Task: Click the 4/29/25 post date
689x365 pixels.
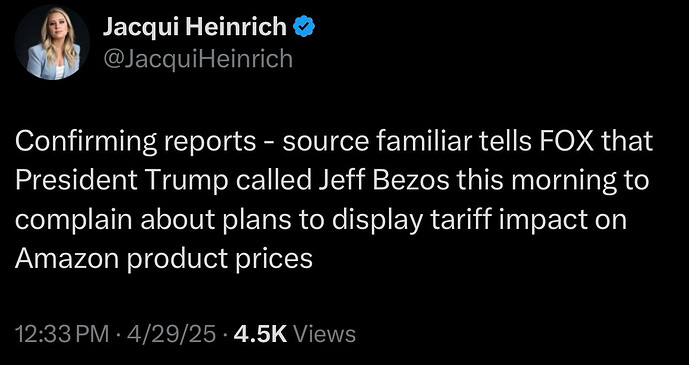Action: pos(171,334)
